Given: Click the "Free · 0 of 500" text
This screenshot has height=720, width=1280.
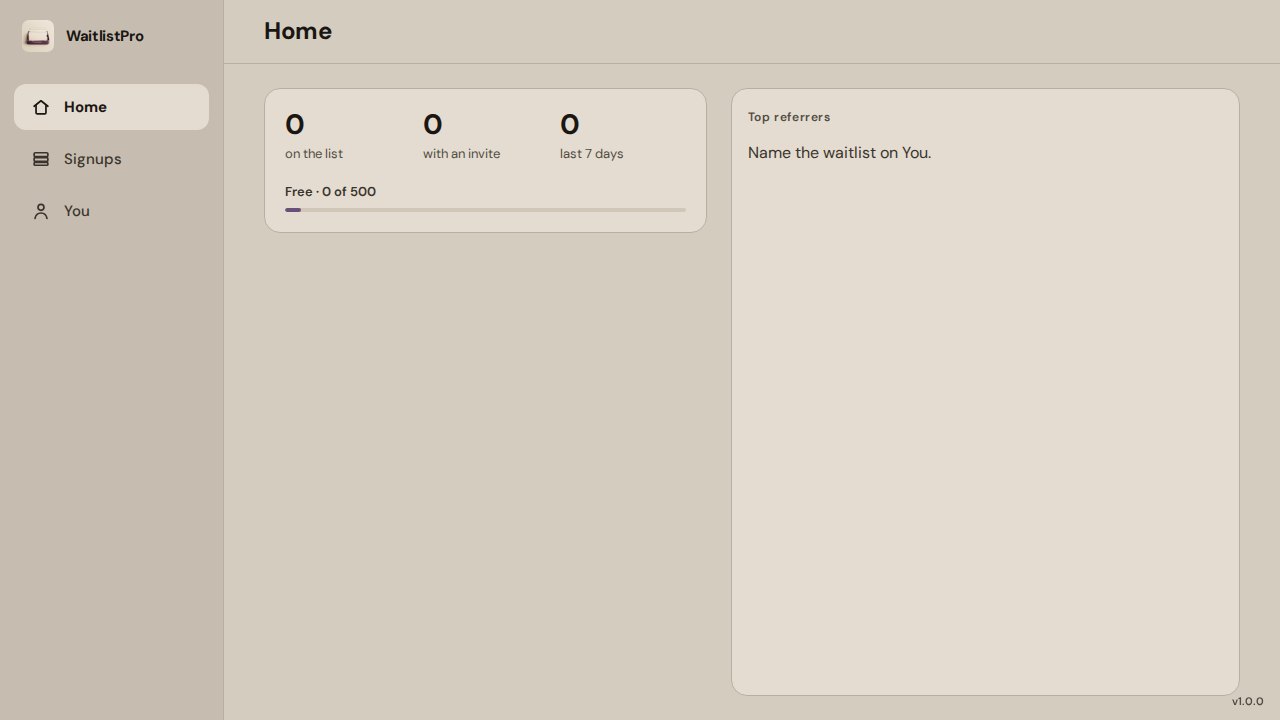Looking at the screenshot, I should (x=330, y=192).
